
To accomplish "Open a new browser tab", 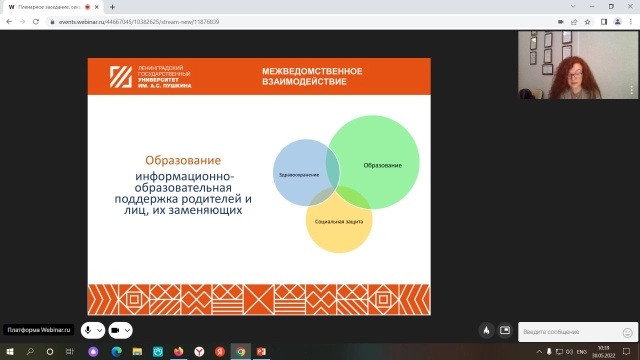I will click(112, 7).
